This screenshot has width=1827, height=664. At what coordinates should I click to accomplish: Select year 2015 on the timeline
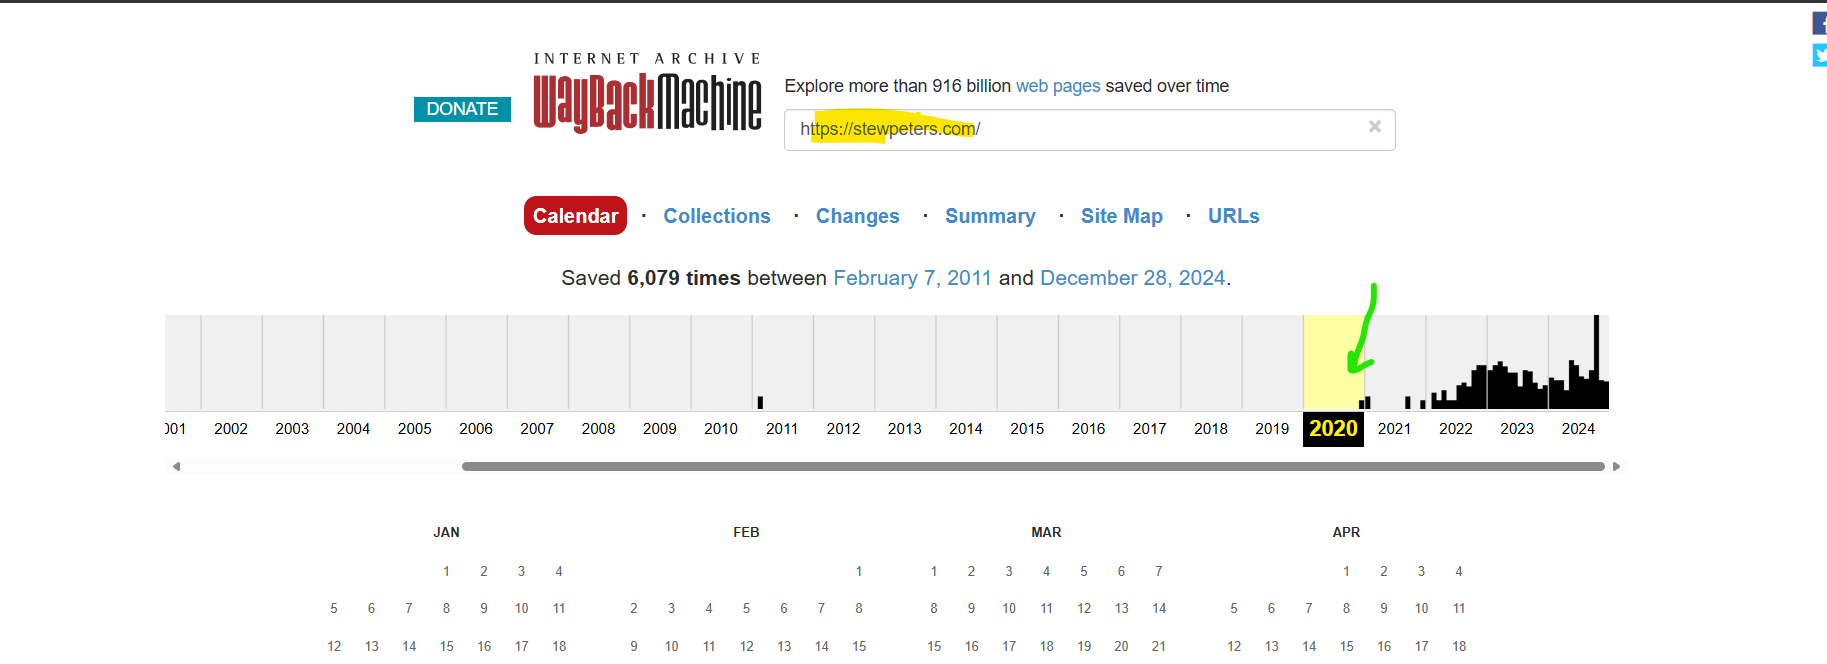click(1027, 428)
